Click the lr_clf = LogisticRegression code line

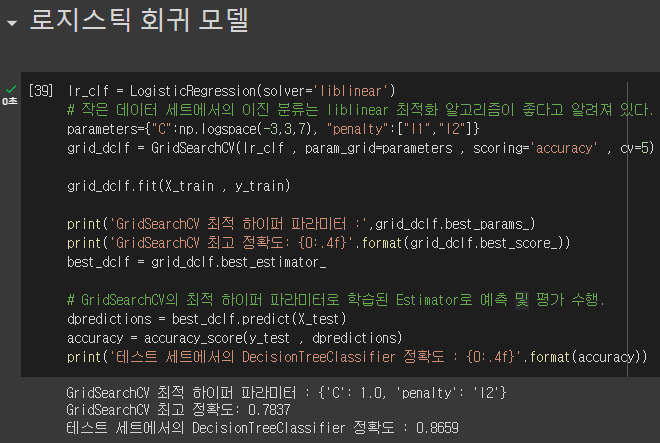[231, 91]
